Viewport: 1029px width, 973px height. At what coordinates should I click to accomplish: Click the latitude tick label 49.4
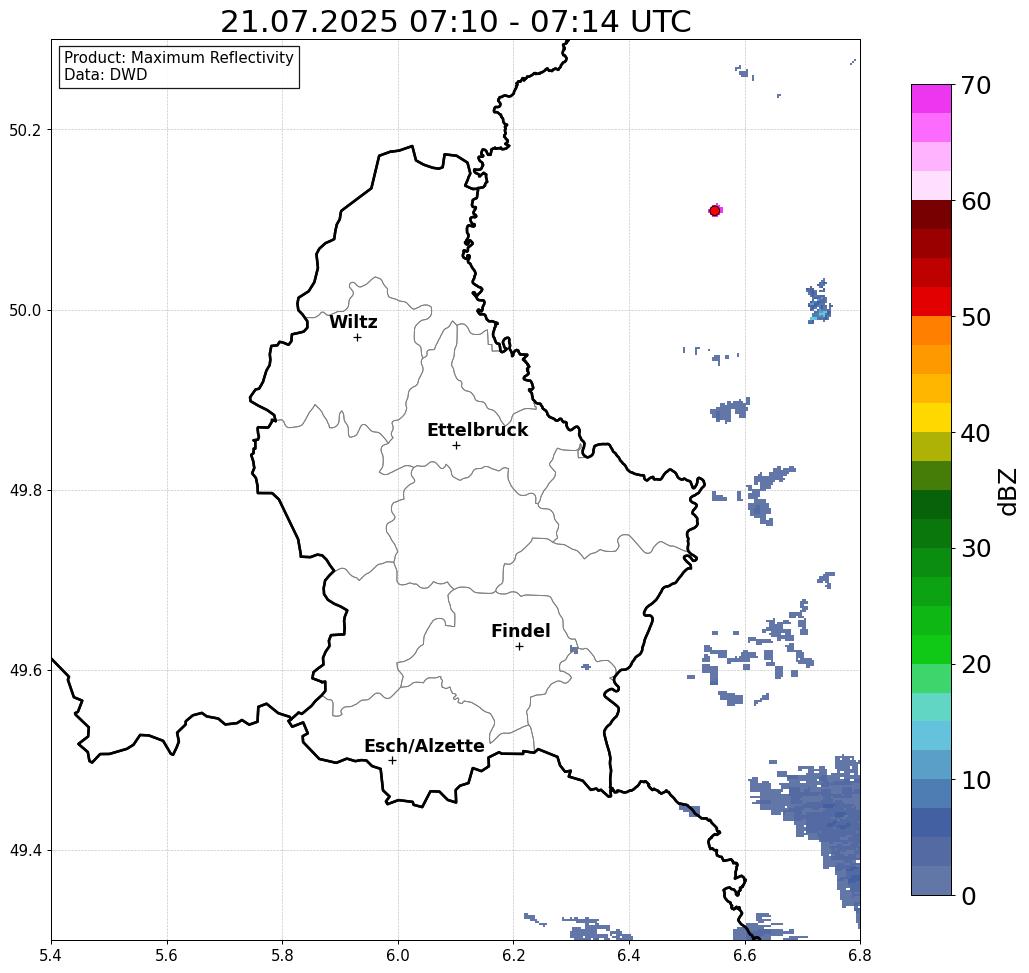pos(25,851)
